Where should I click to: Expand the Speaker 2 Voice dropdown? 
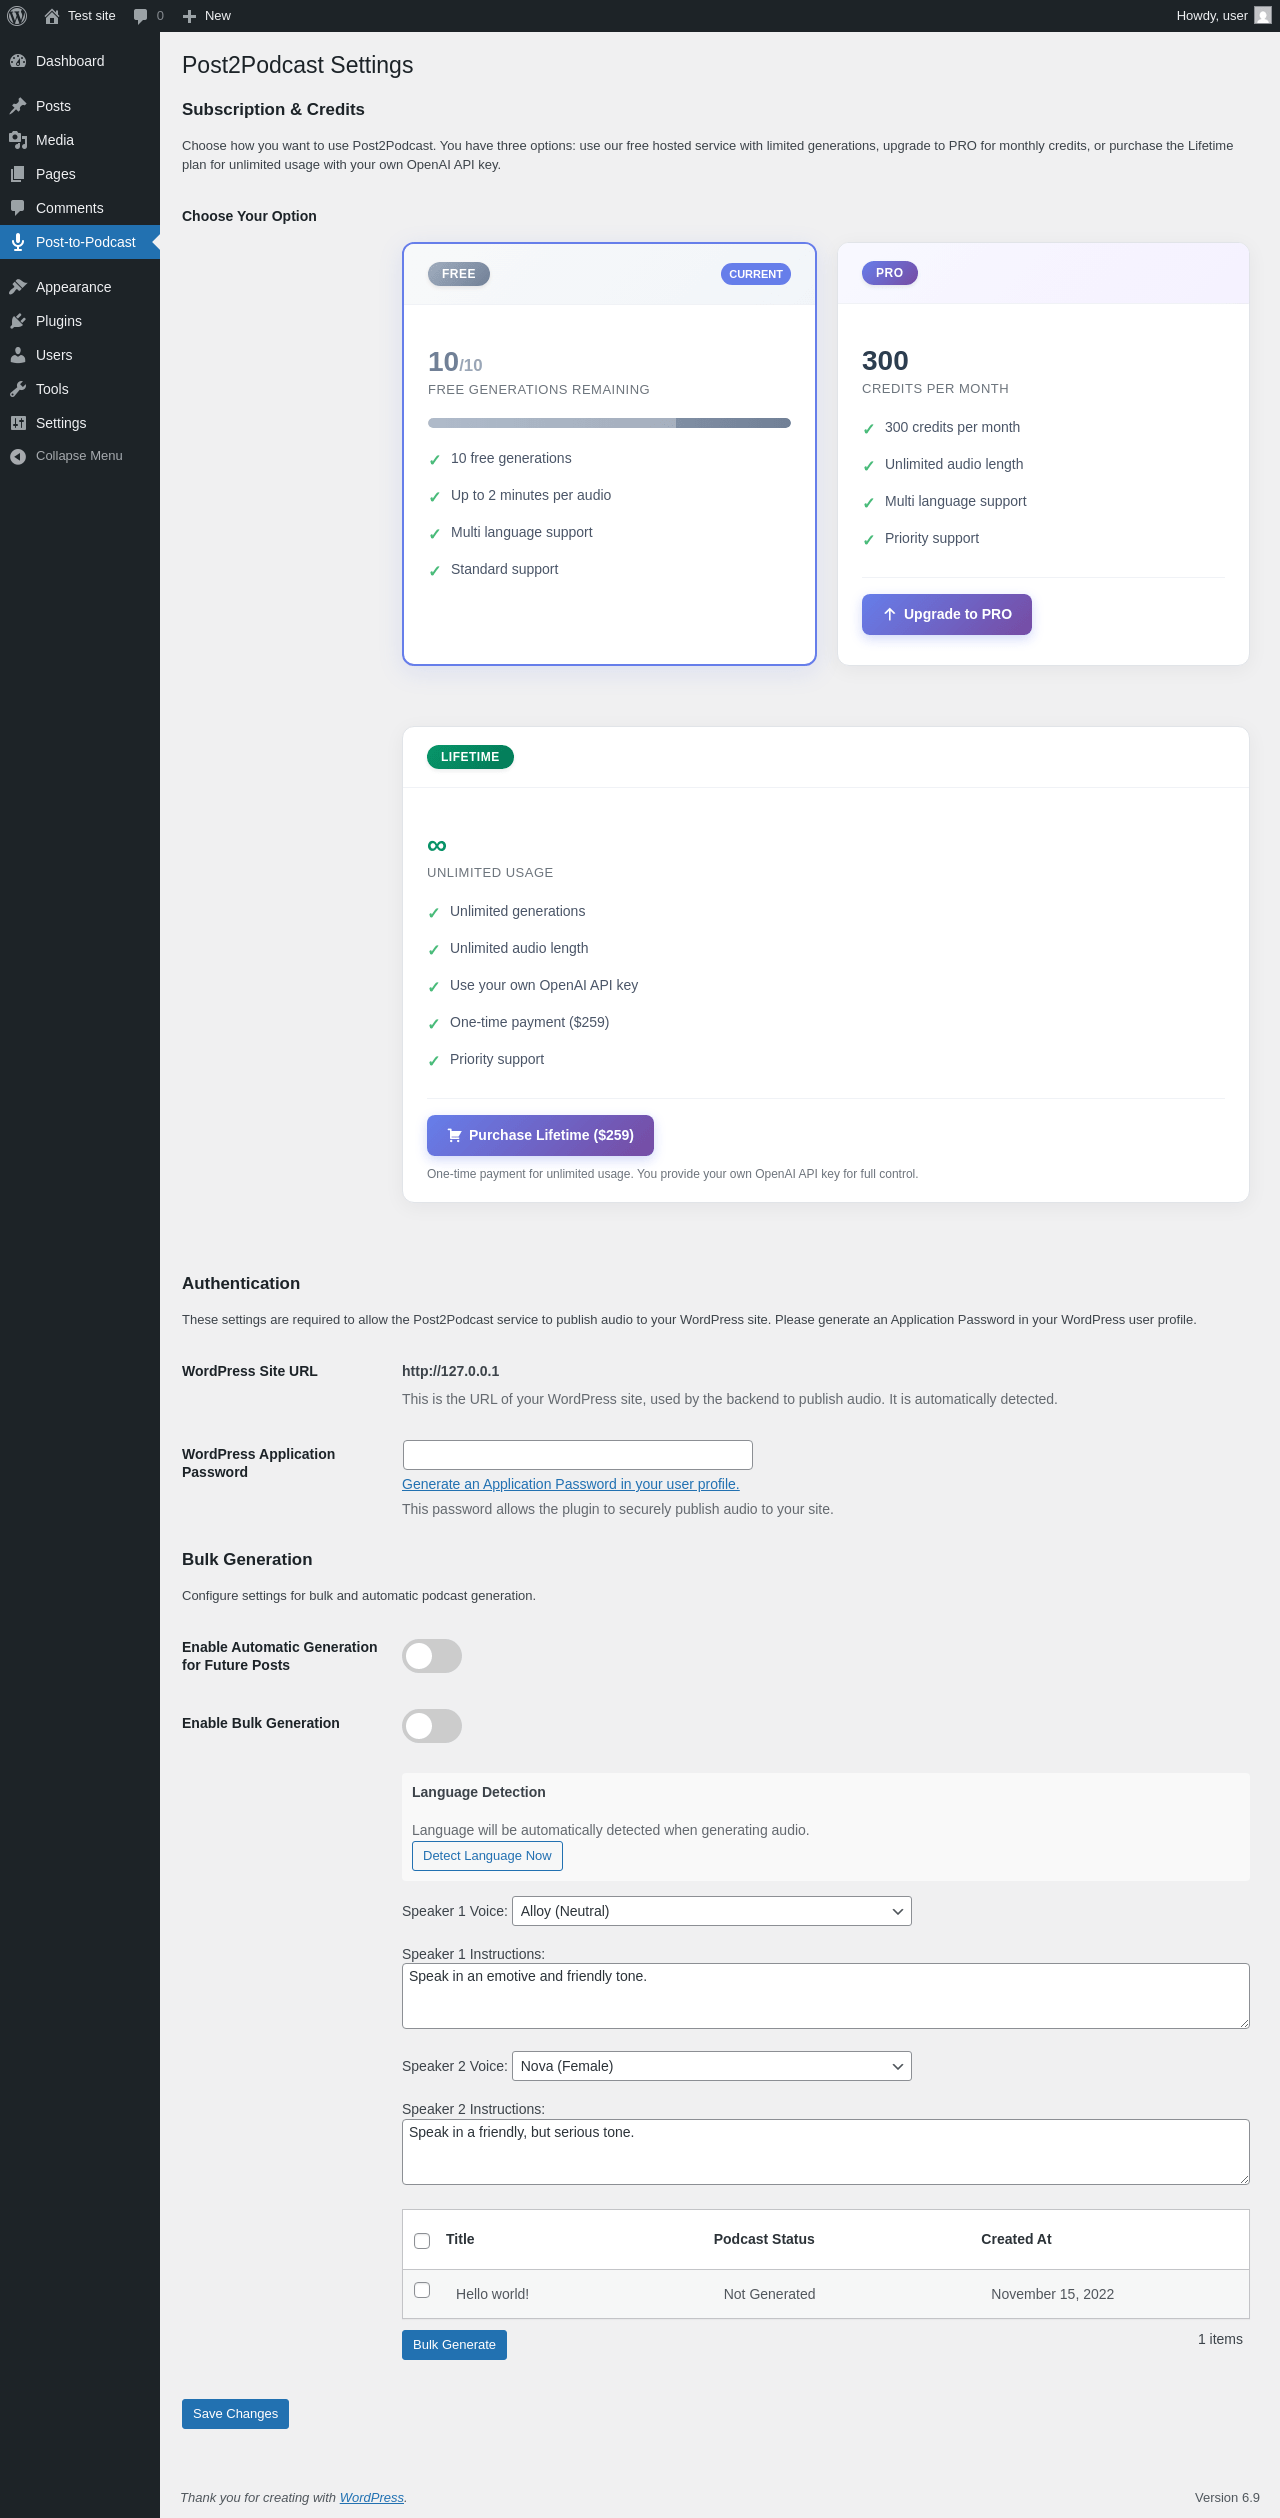tap(711, 2066)
